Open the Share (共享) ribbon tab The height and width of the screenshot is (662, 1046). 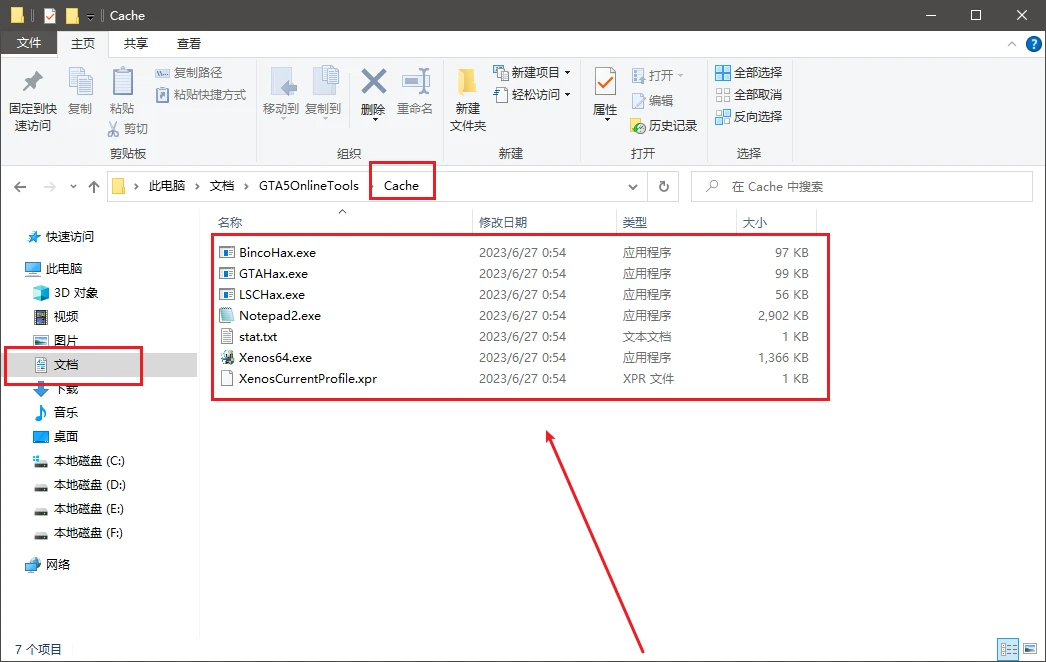(136, 44)
